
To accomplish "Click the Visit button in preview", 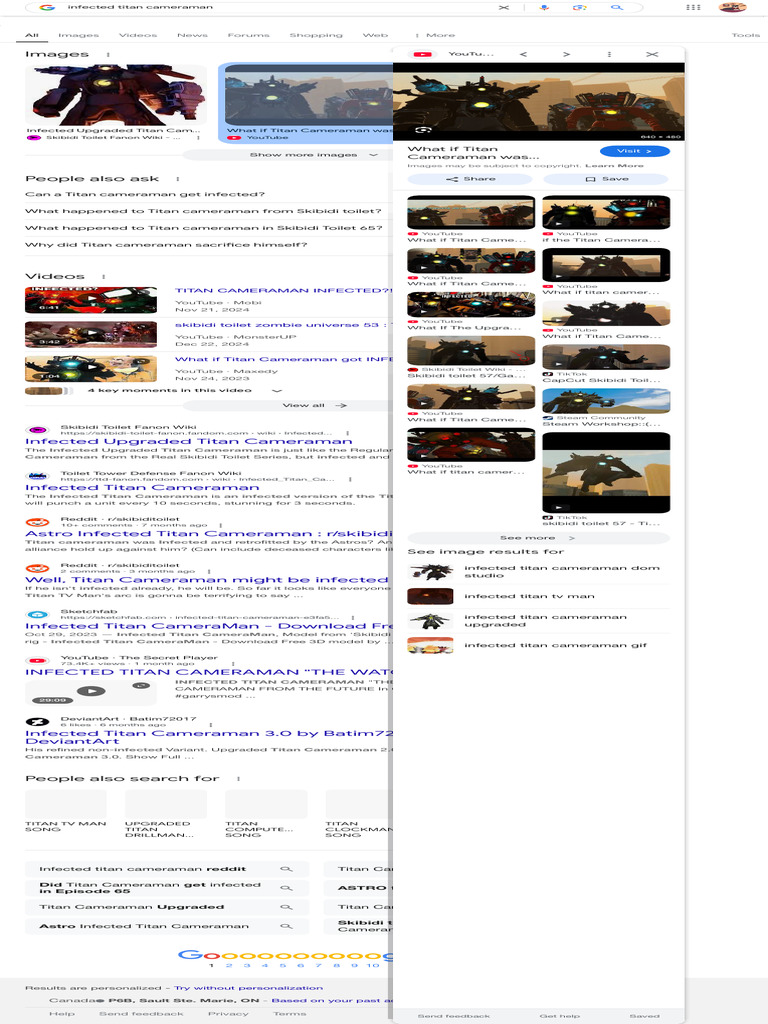I will point(634,152).
